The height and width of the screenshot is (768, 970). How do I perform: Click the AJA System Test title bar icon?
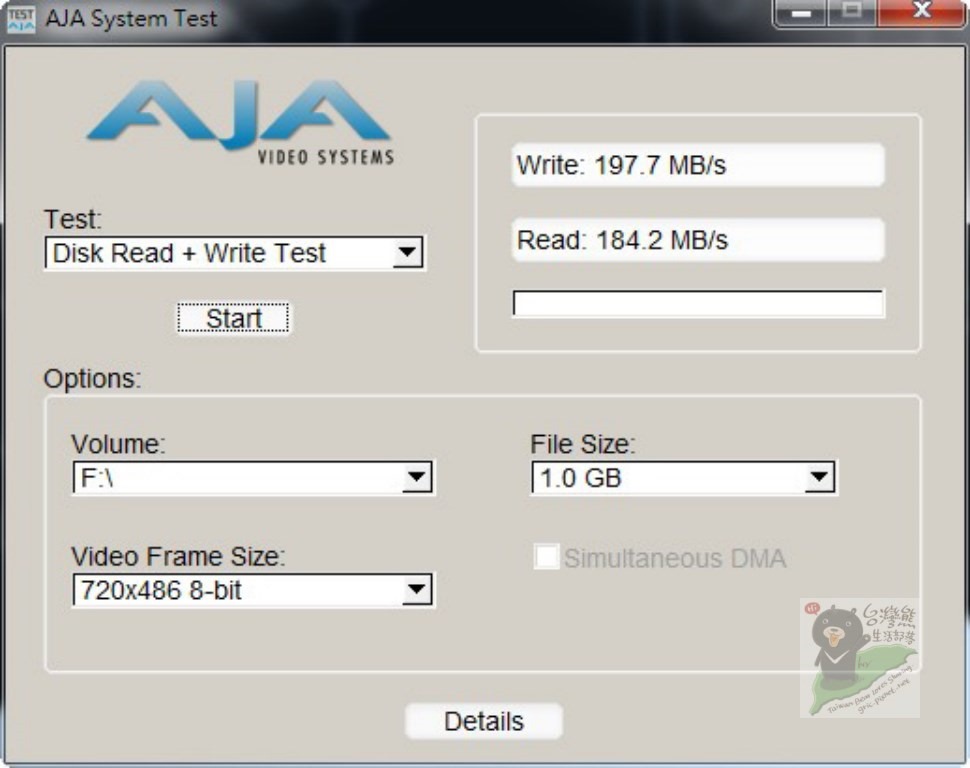21,19
